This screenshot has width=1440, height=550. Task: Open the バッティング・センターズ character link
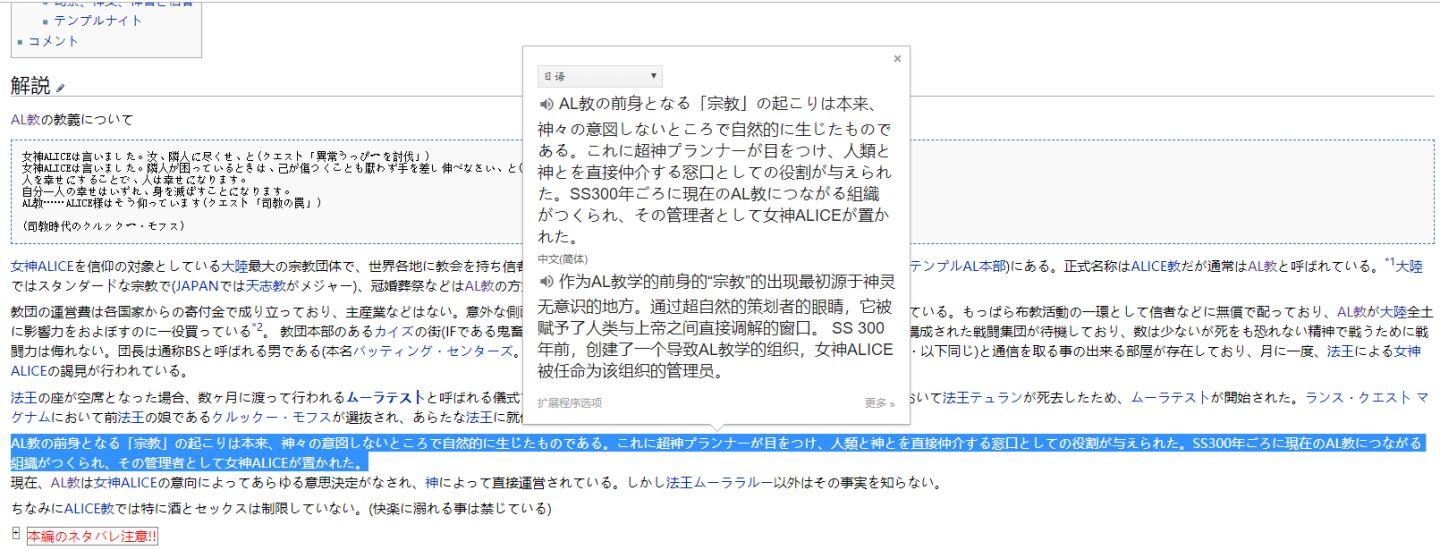[456, 351]
